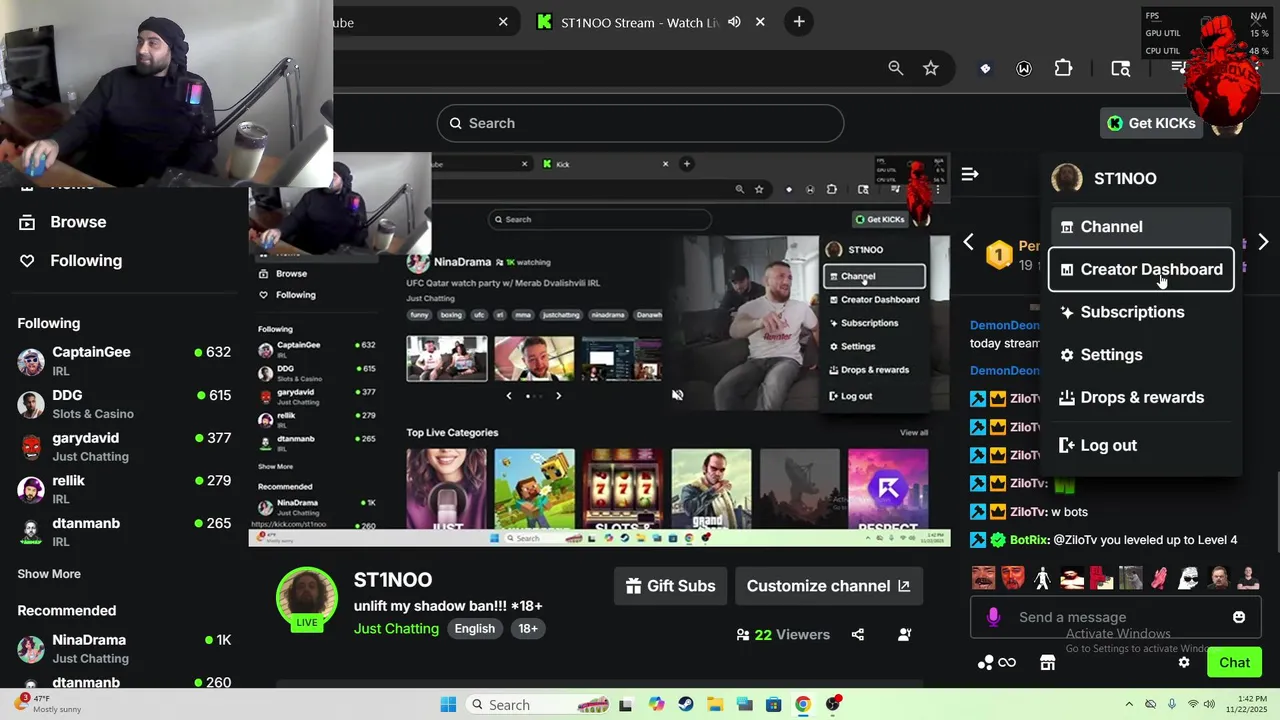Collapse the chat with the arrow-lines icon

pyautogui.click(x=969, y=174)
